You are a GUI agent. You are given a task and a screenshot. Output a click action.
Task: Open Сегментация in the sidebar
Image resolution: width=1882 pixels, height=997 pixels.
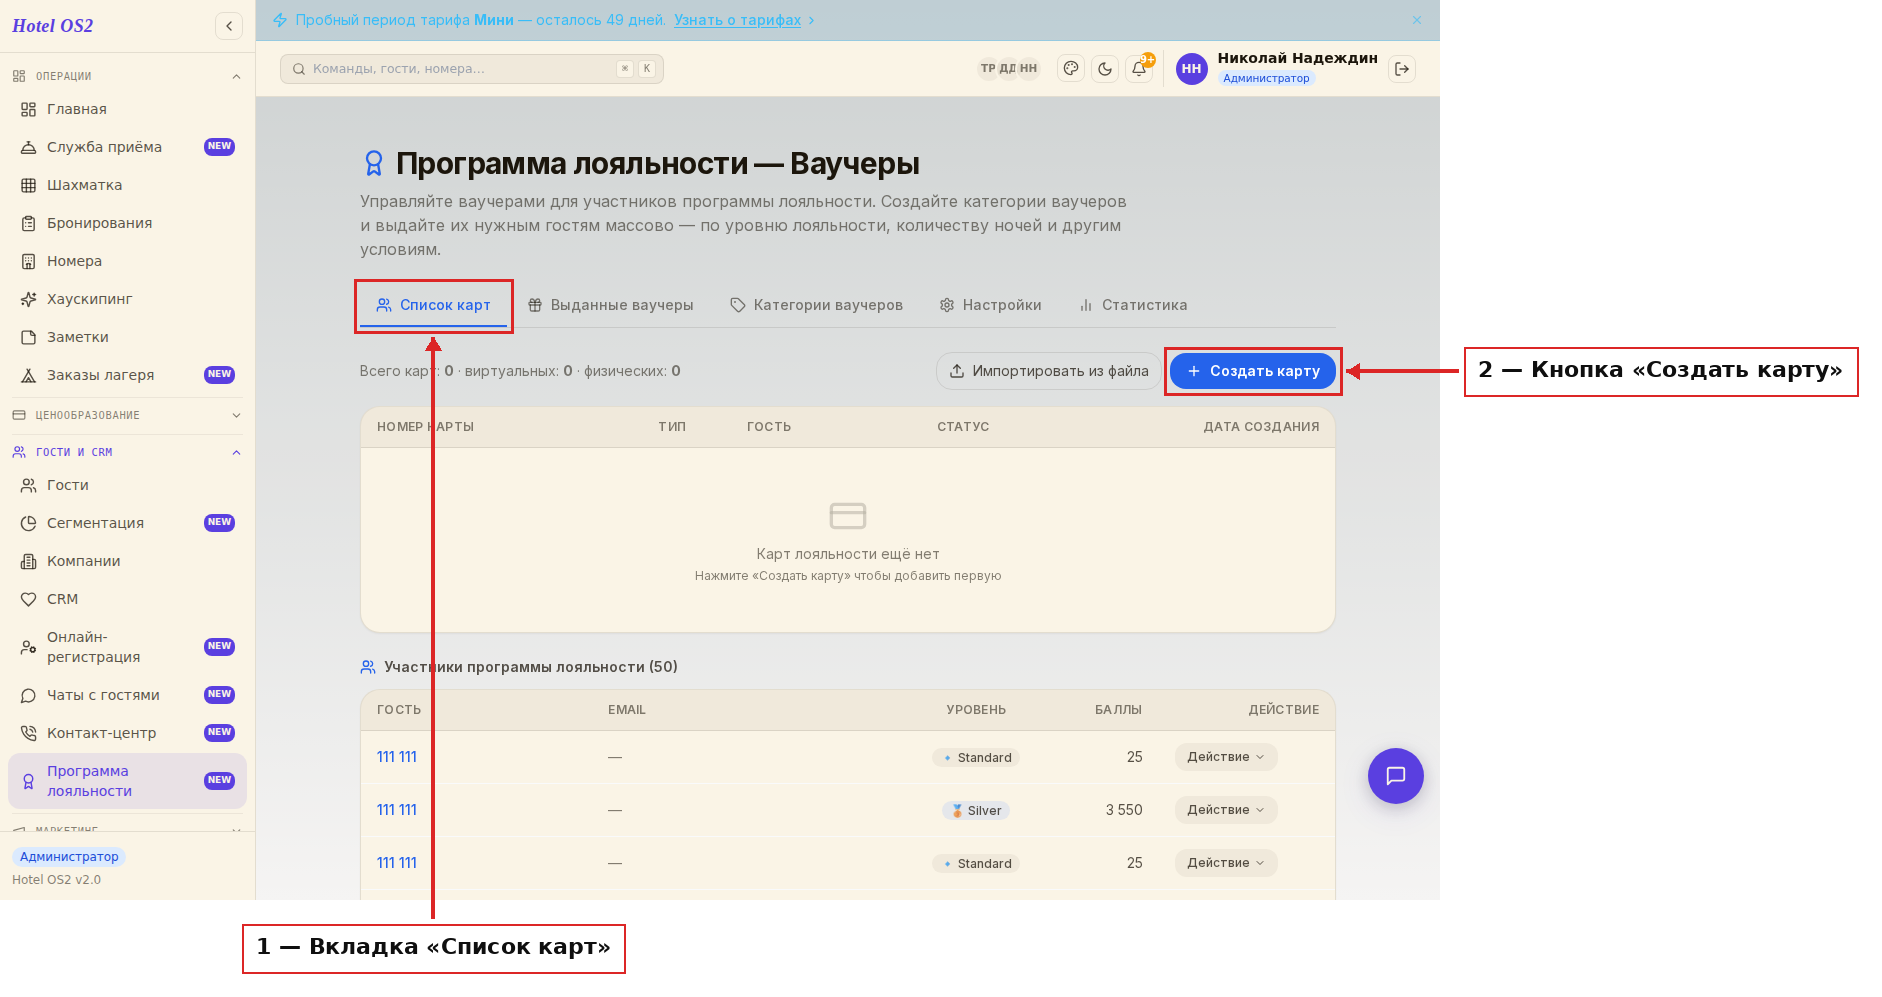click(x=127, y=523)
